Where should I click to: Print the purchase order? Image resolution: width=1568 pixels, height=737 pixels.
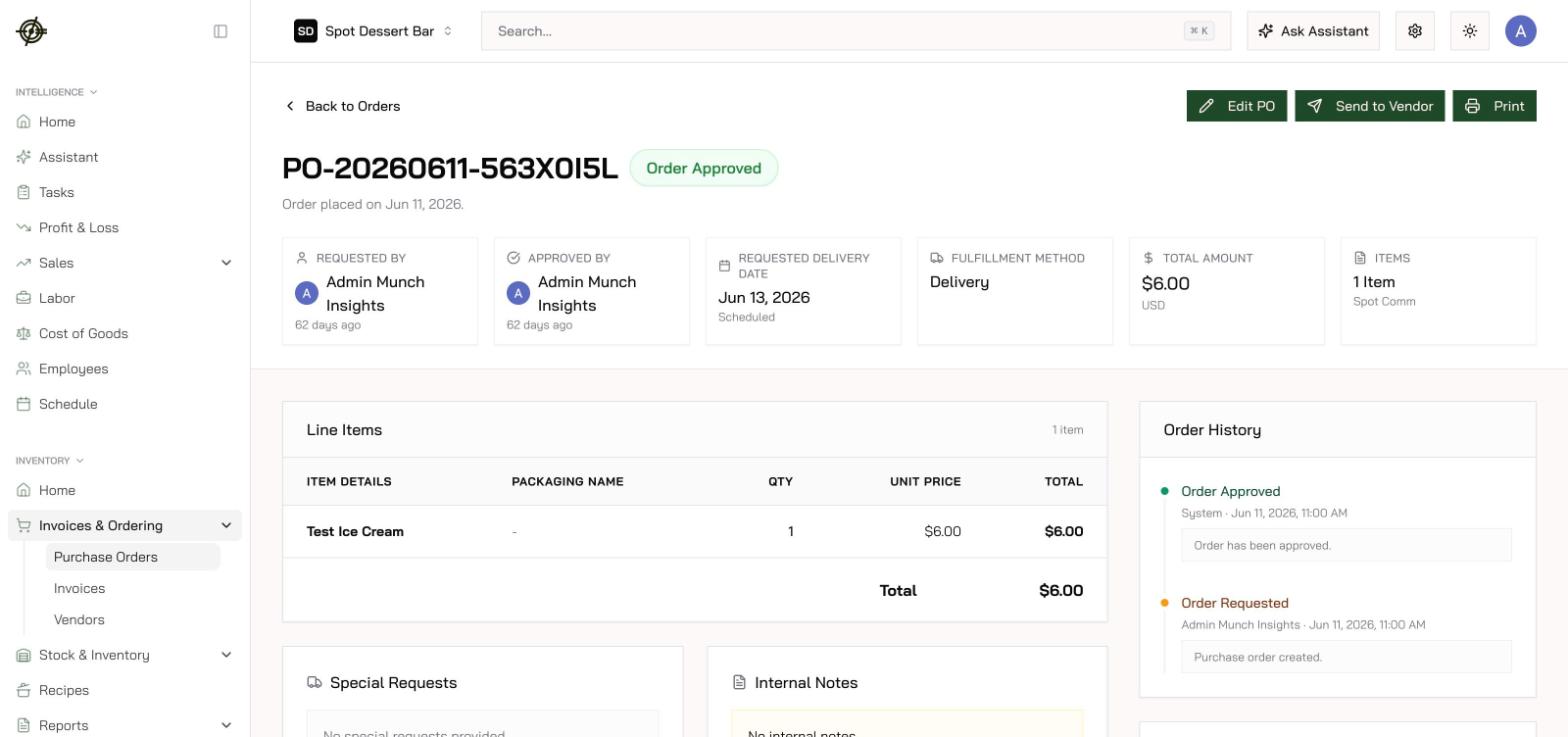(1495, 106)
